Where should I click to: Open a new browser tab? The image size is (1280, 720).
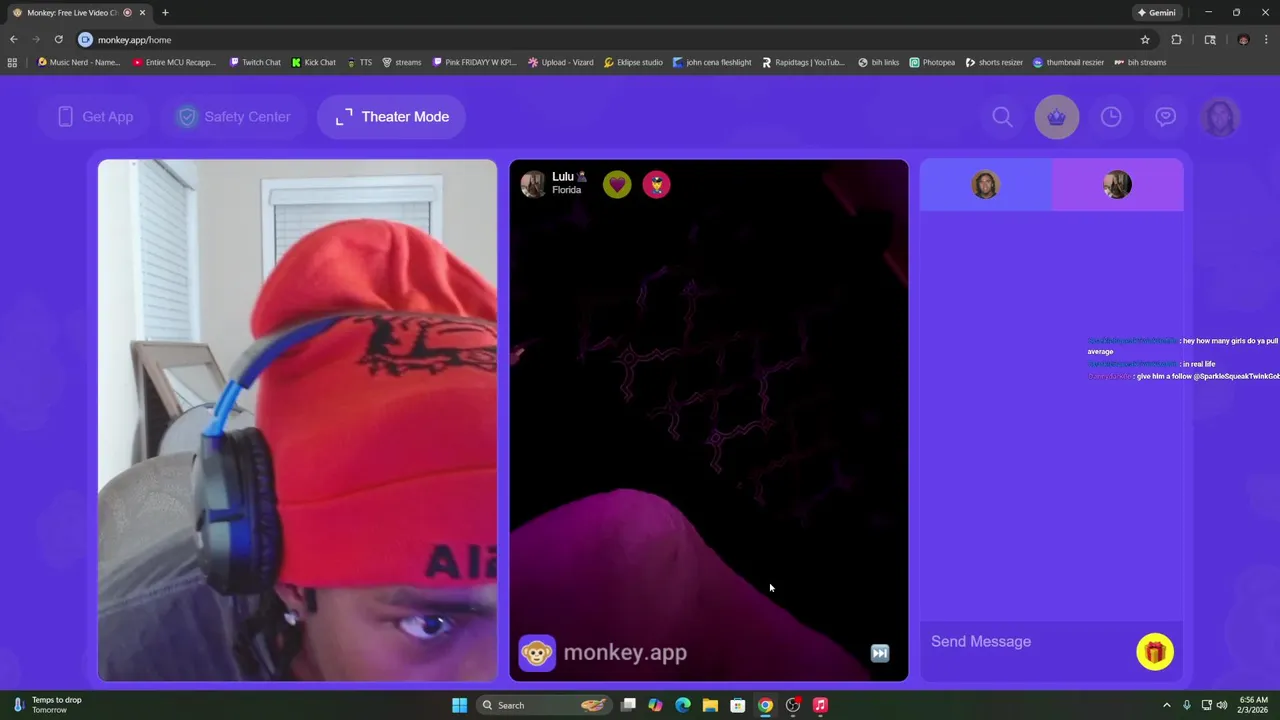(x=165, y=13)
